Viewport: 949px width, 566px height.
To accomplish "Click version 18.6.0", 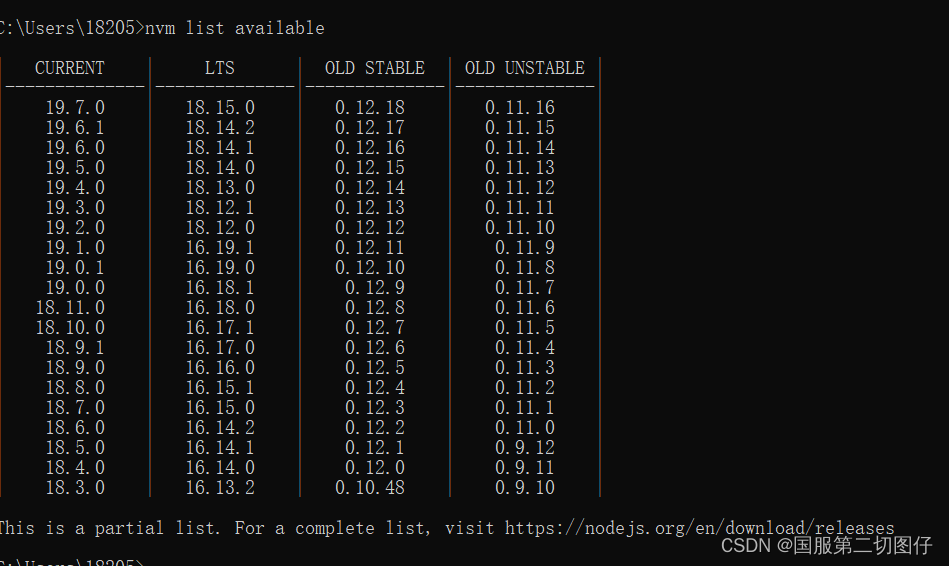I will click(x=75, y=427).
